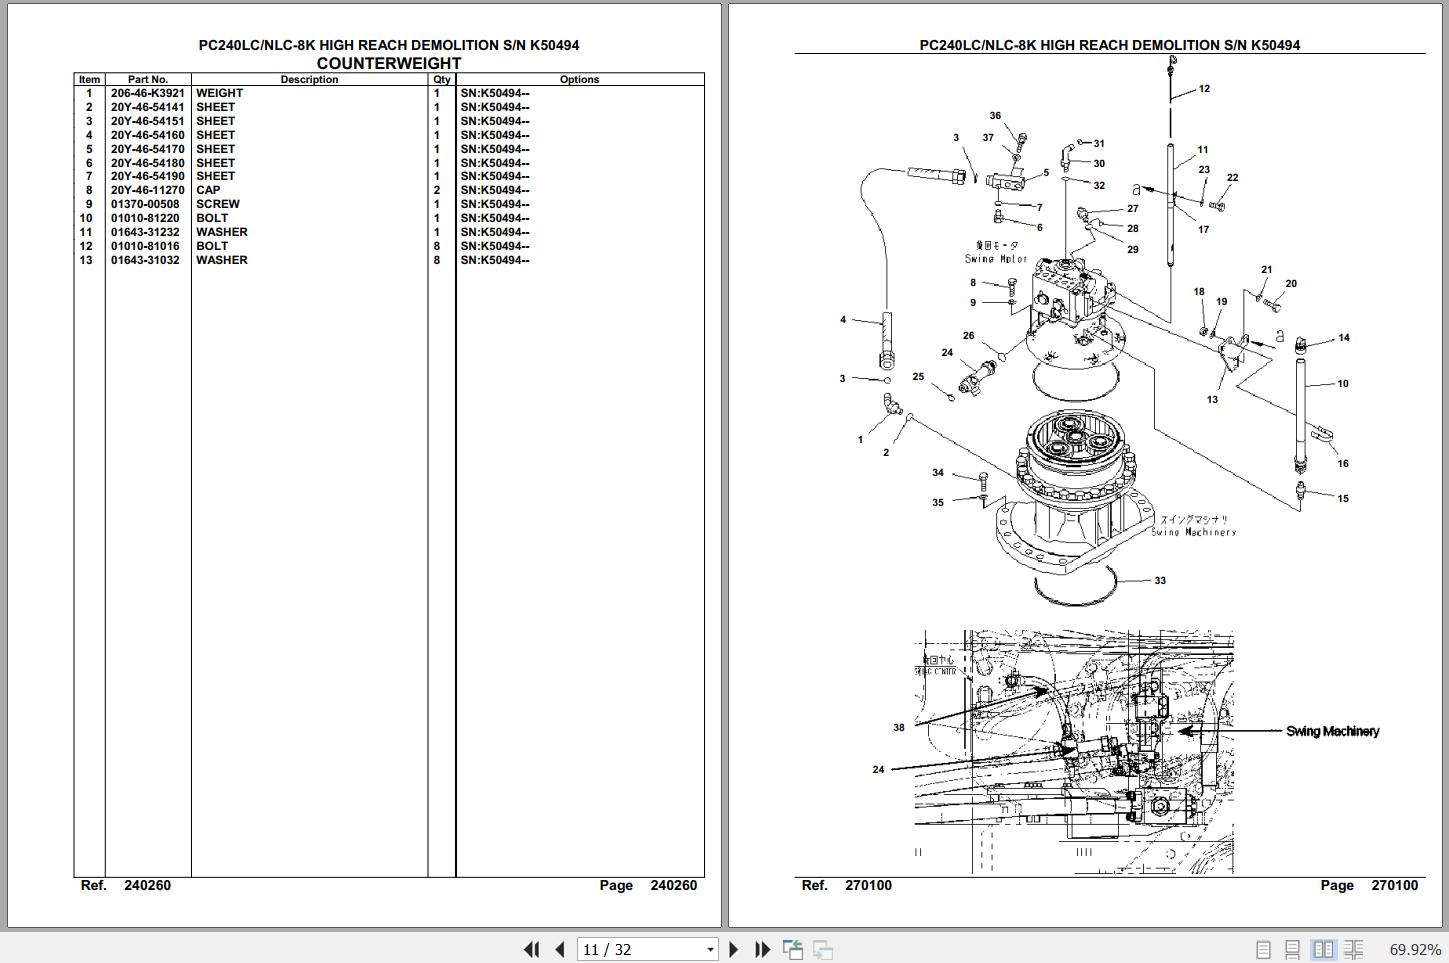Click Page 270100 on the right page

click(x=1369, y=885)
